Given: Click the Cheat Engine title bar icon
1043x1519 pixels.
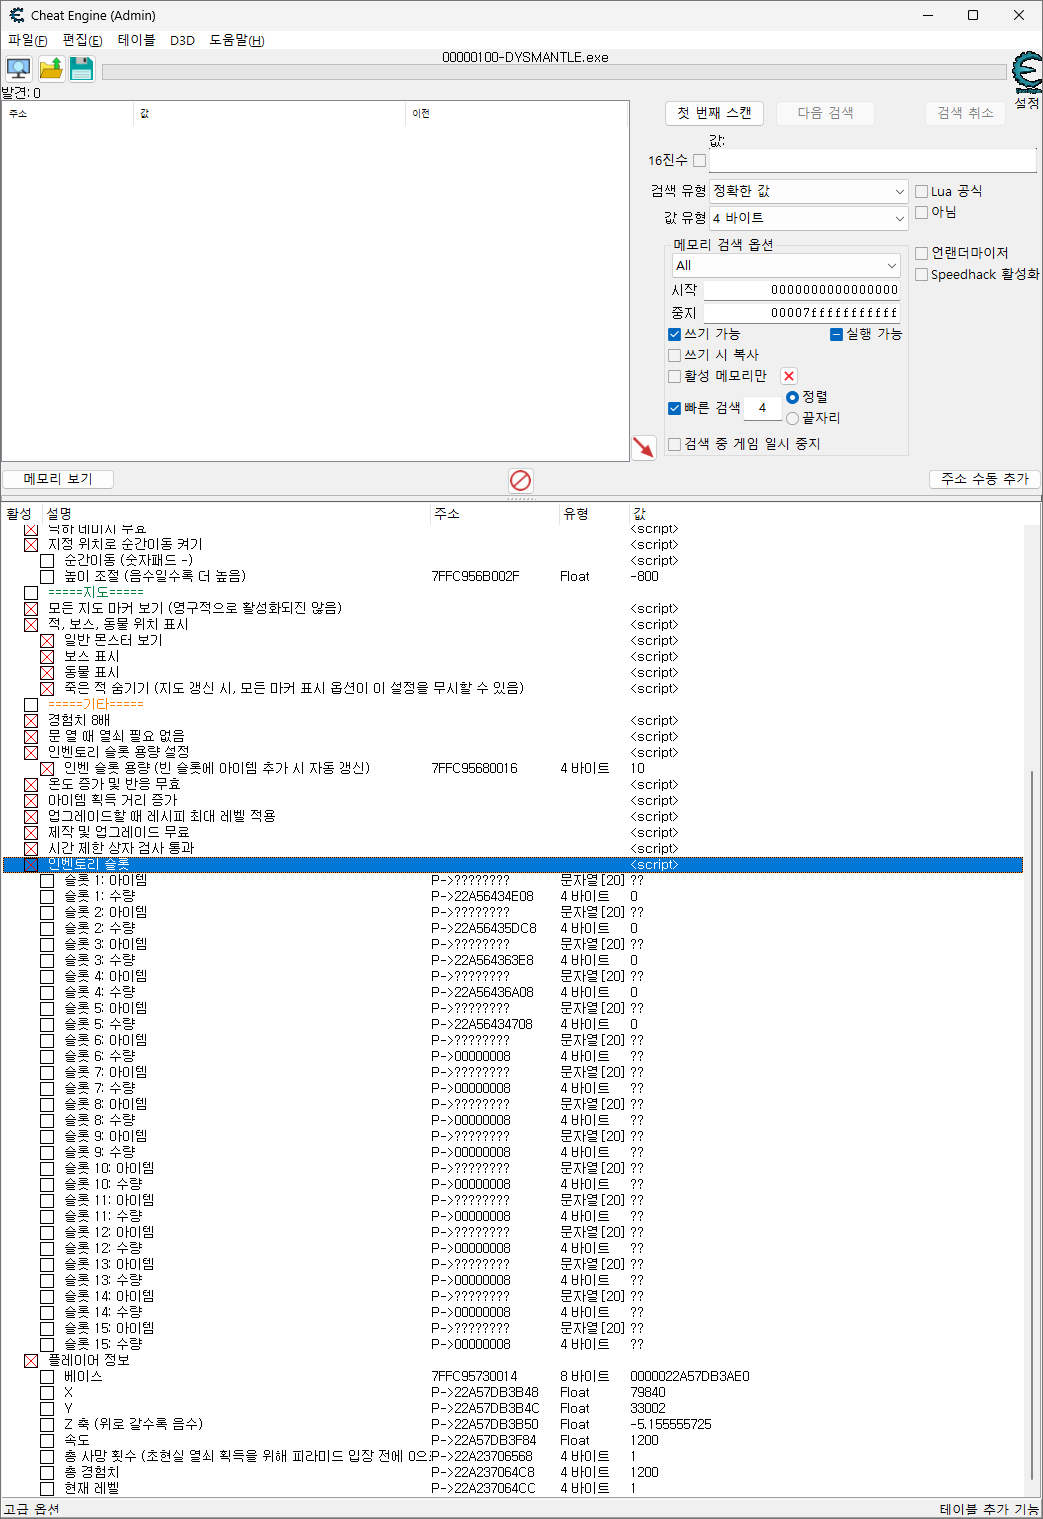Looking at the screenshot, I should (16, 15).
